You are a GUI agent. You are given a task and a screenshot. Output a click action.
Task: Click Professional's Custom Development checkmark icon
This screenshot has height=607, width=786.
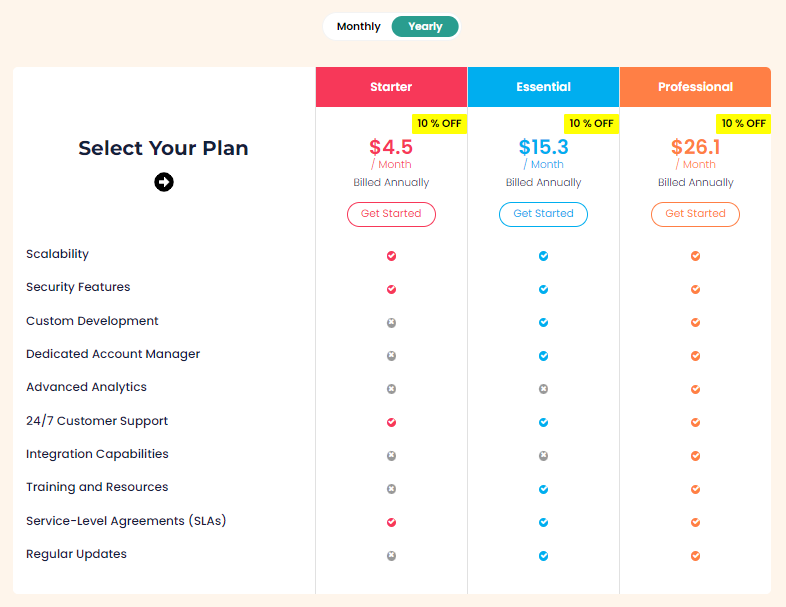tap(695, 322)
